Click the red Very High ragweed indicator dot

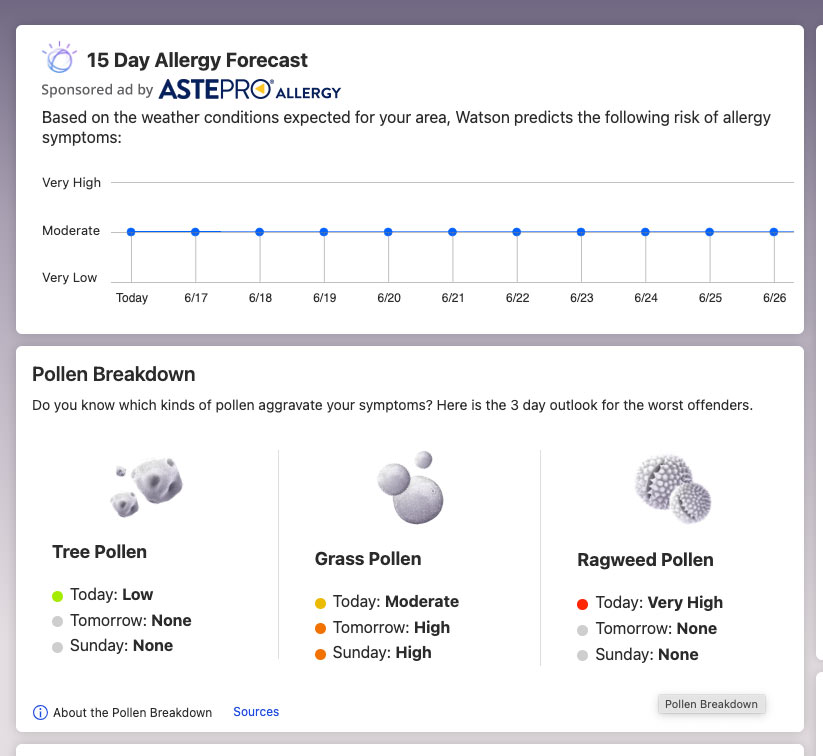point(581,603)
